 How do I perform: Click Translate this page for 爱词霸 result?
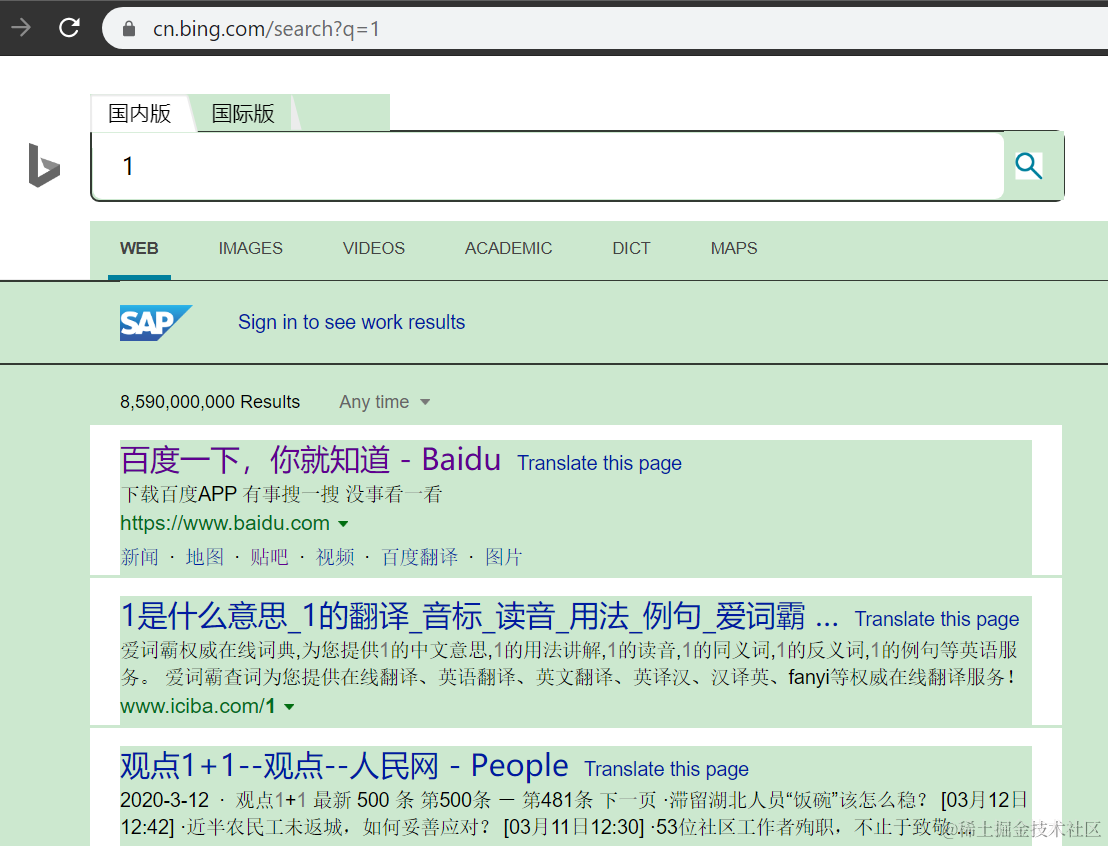coord(937,619)
